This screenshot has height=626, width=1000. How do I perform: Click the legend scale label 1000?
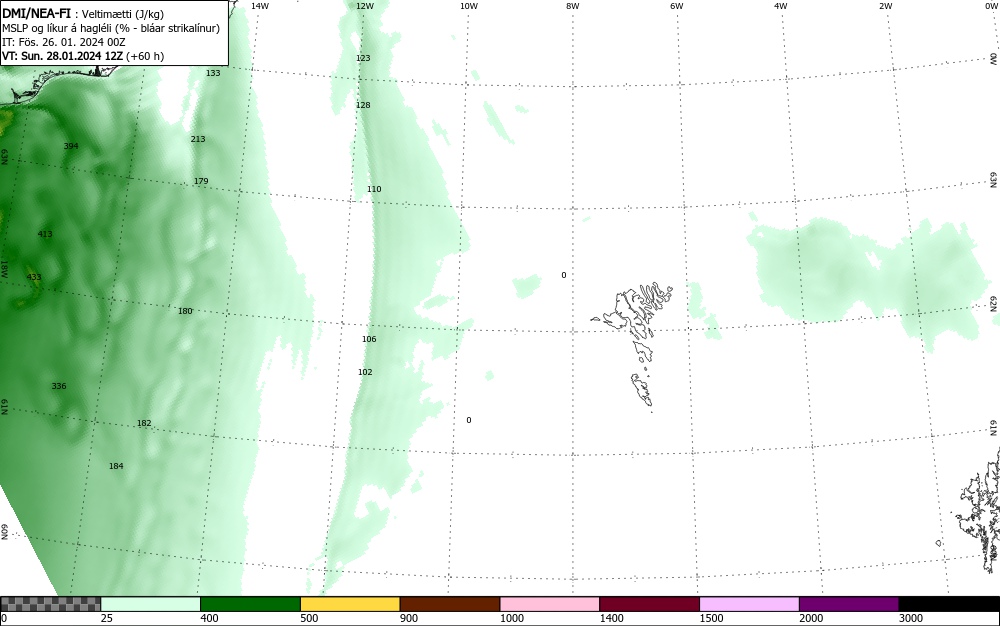pos(511,618)
